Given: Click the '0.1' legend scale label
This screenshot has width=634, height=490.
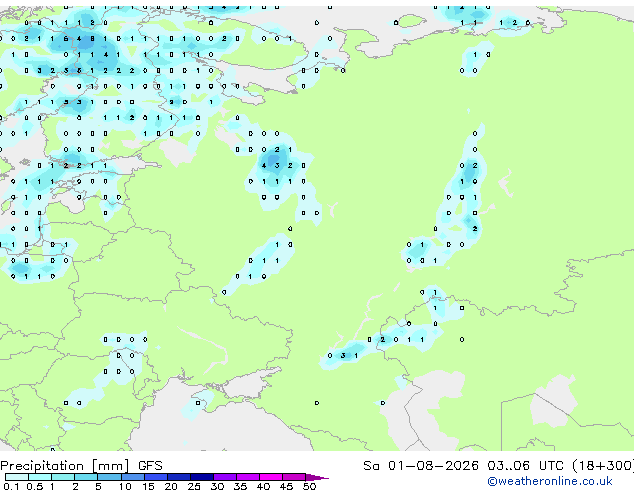Looking at the screenshot, I should tap(11, 486).
